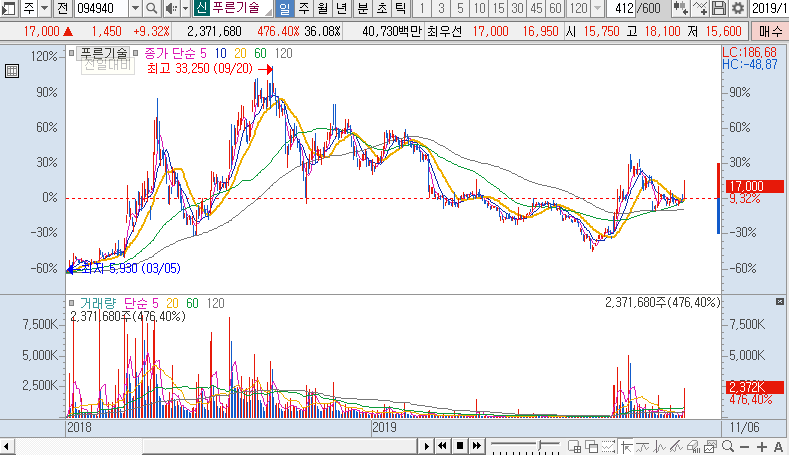Click the 전일대비 button in chart

point(108,65)
